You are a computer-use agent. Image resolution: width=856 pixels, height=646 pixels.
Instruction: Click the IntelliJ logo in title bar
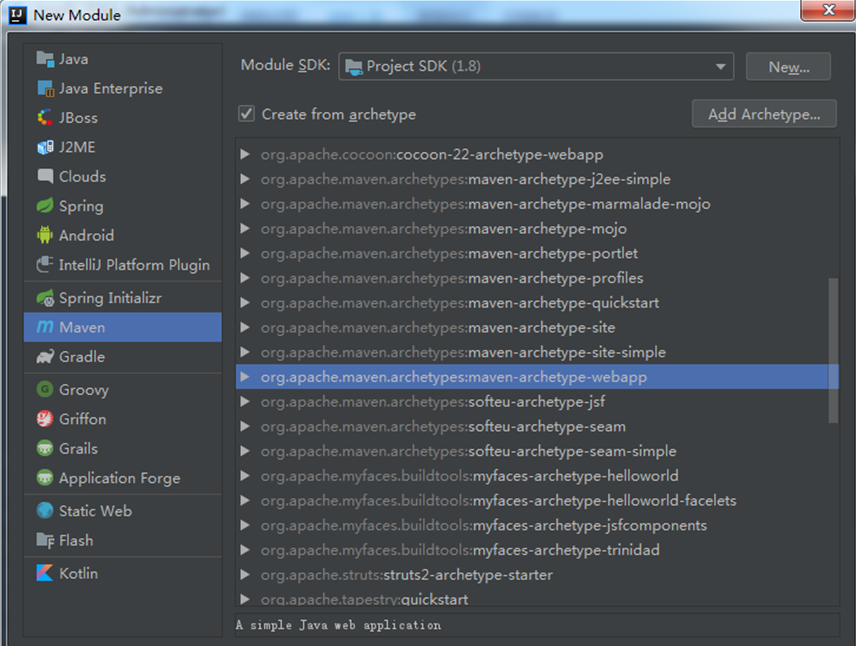[17, 15]
